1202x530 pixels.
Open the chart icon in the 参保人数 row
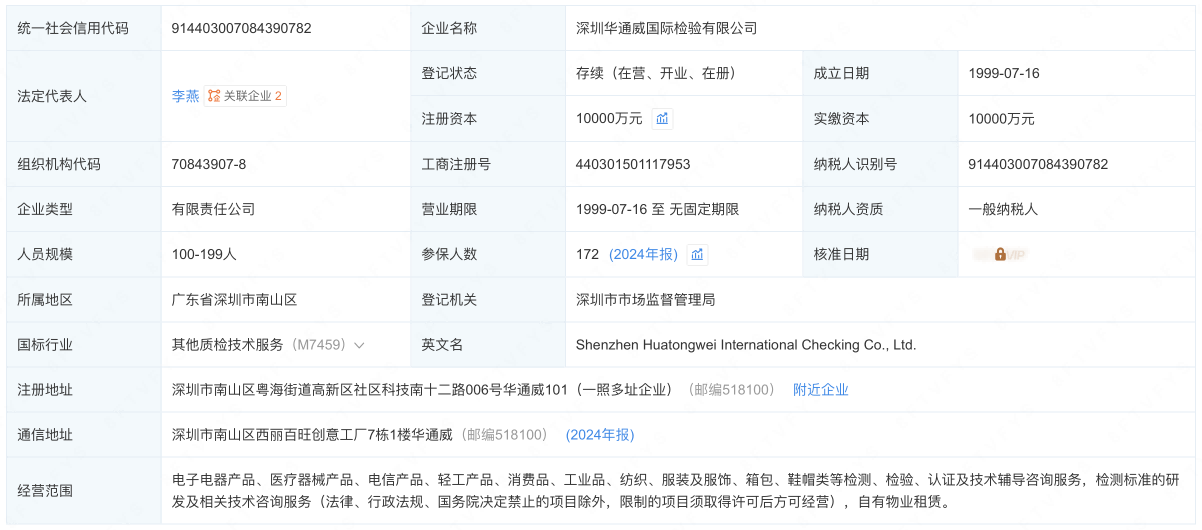pyautogui.click(x=698, y=255)
